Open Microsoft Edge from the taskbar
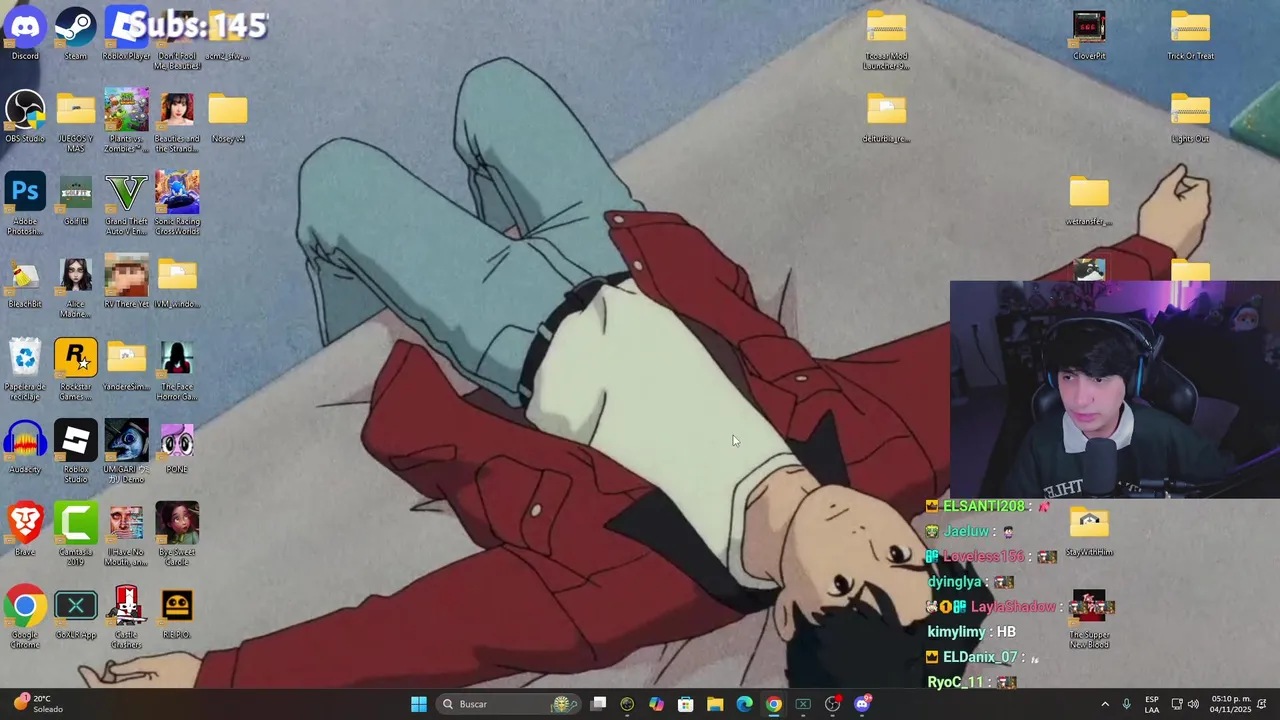The height and width of the screenshot is (720, 1280). click(x=744, y=704)
